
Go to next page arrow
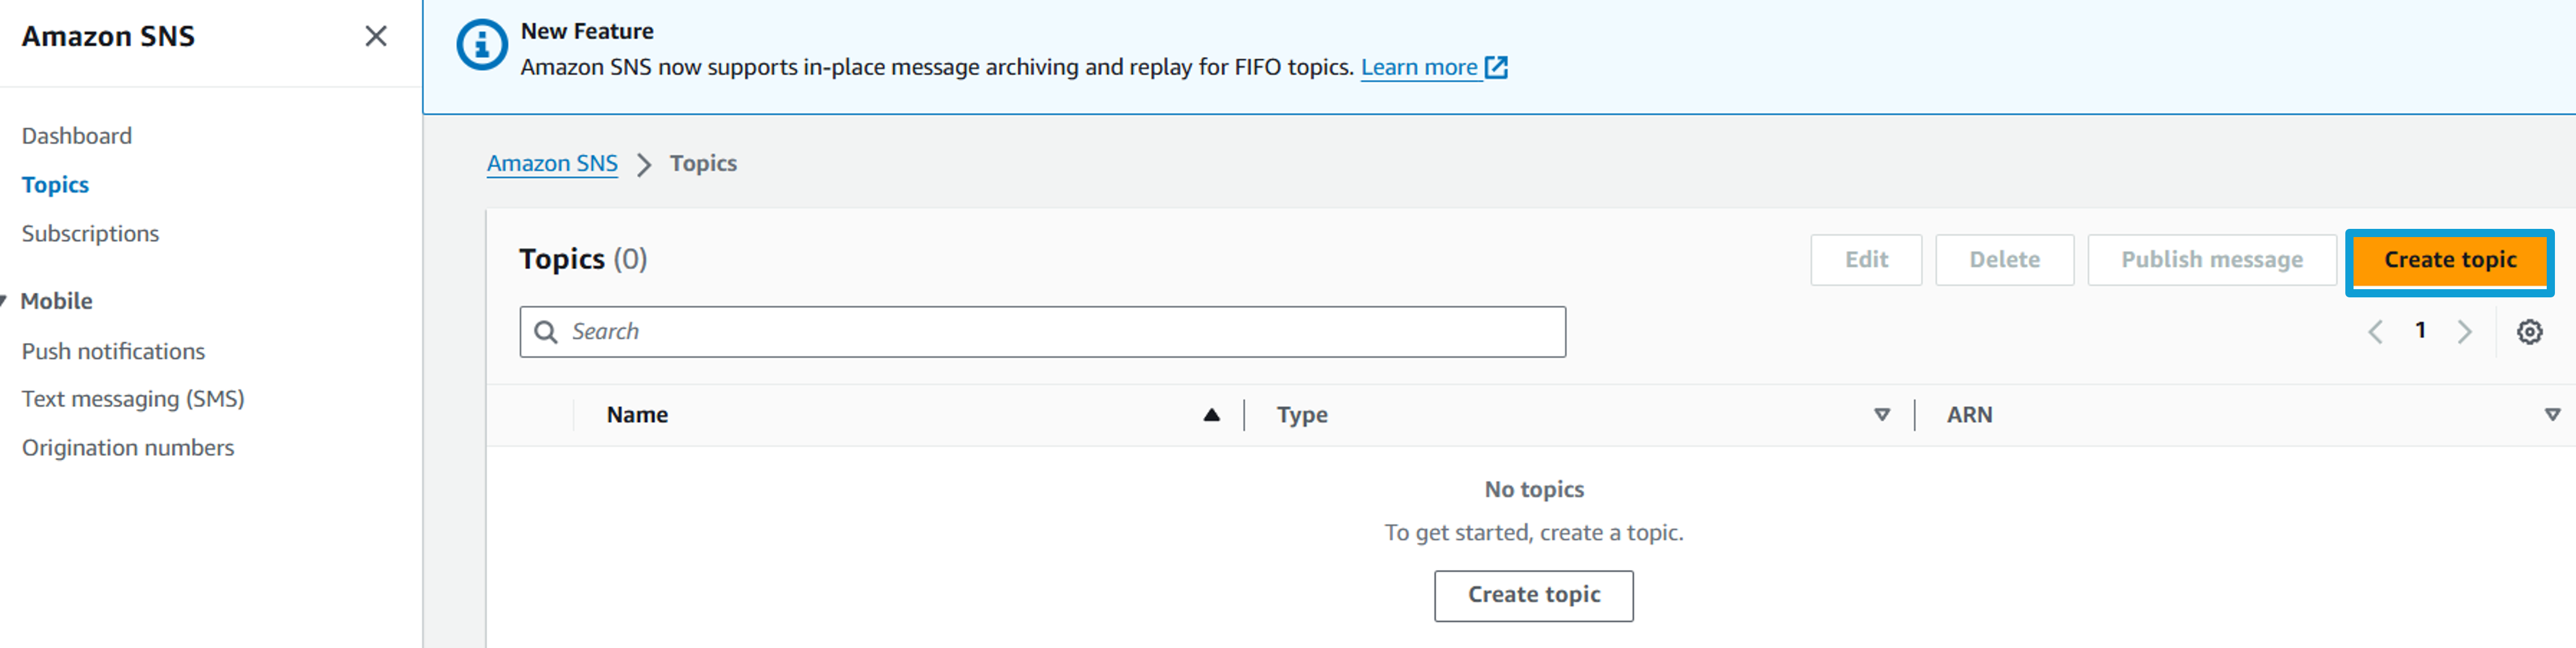(x=2464, y=332)
